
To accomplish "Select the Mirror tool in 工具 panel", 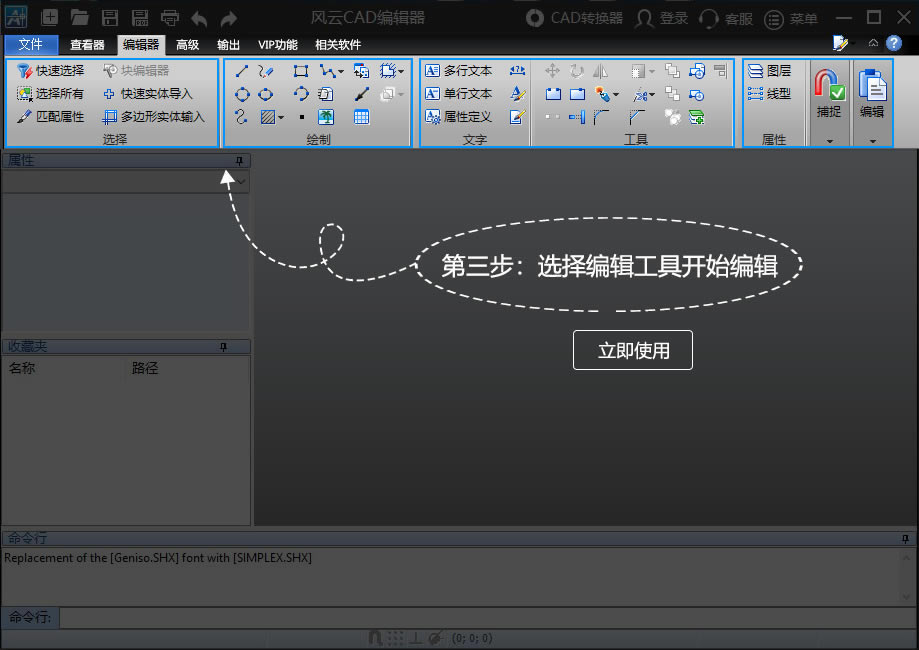I will coord(601,72).
